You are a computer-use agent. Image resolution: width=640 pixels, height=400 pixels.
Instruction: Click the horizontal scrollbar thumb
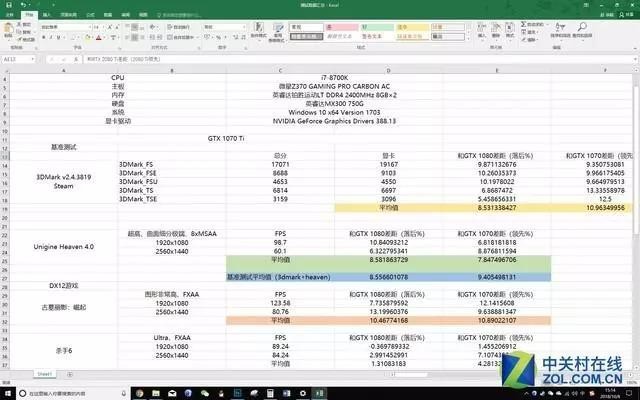click(x=410, y=374)
